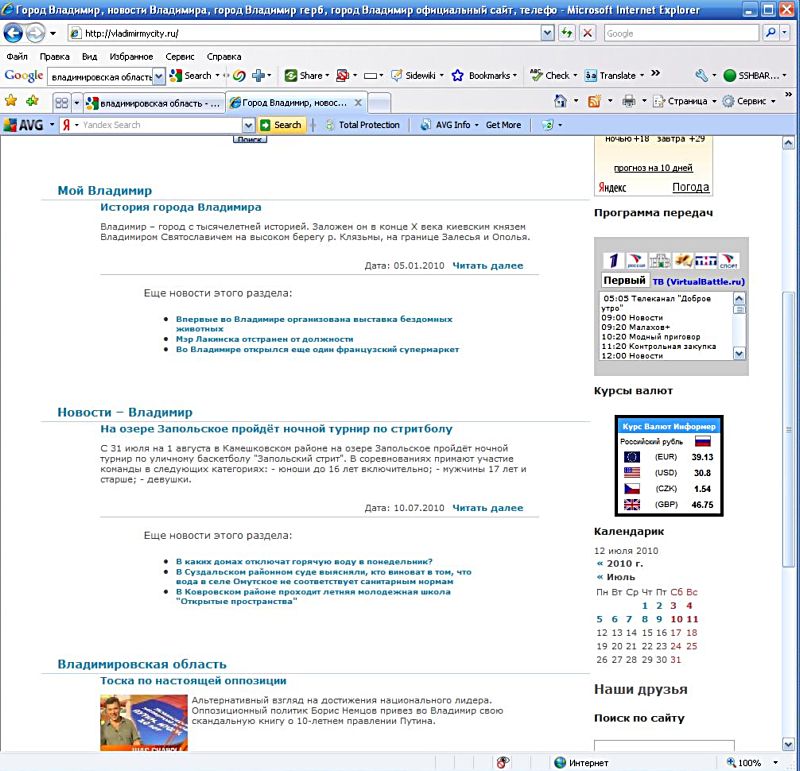Click the Translate toolbar icon
This screenshot has height=771, width=800.
[x=591, y=76]
